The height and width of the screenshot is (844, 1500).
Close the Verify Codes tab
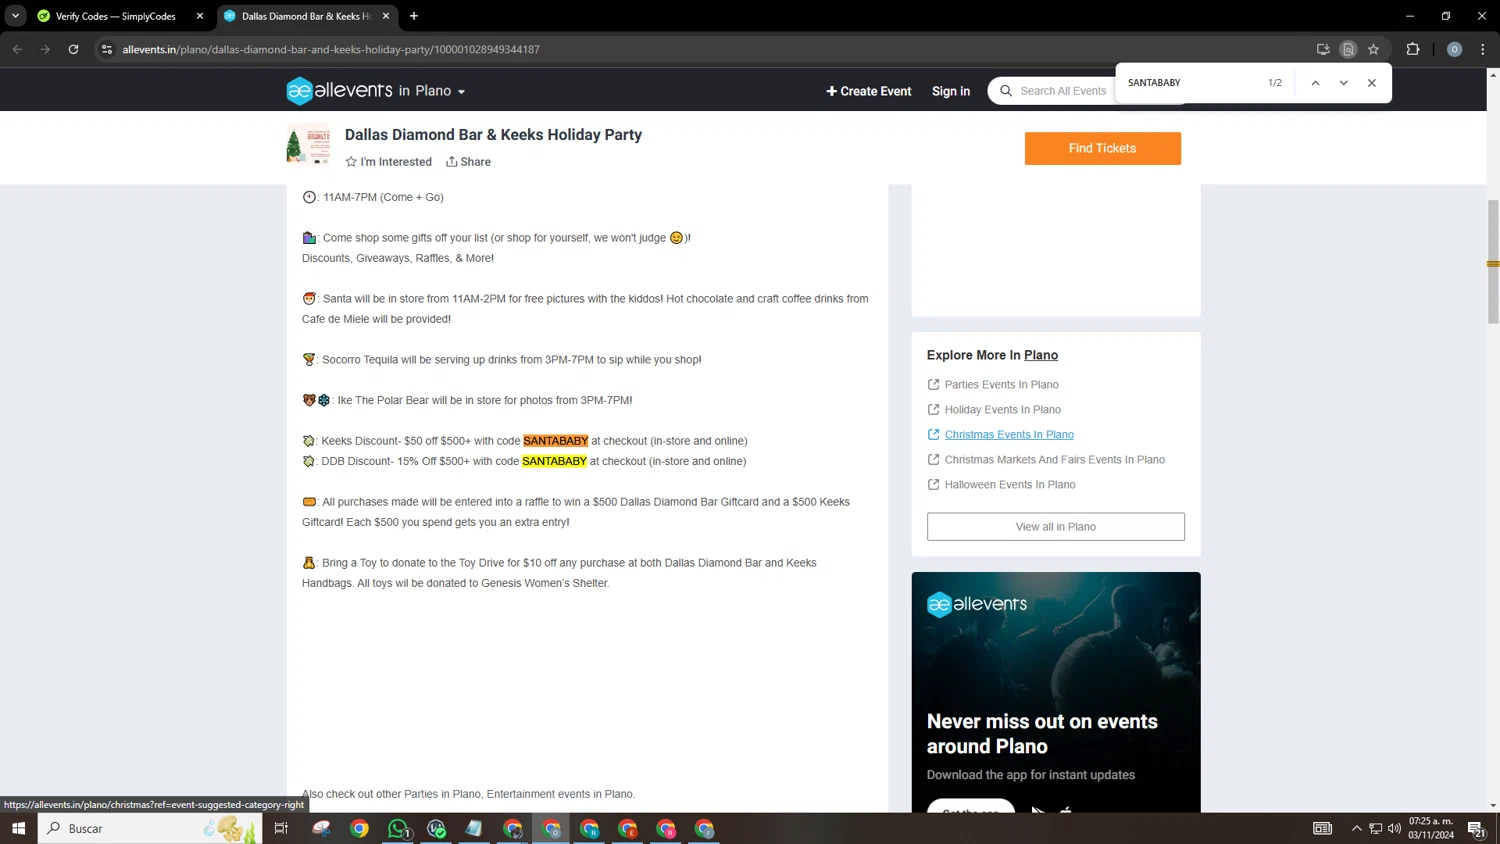[200, 16]
